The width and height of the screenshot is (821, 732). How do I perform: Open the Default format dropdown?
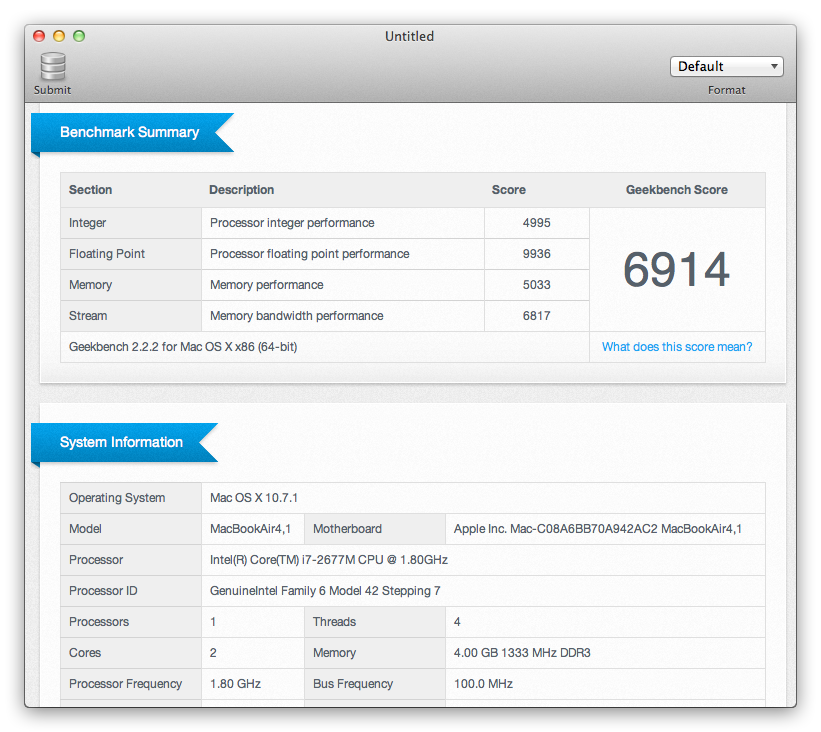(x=726, y=67)
